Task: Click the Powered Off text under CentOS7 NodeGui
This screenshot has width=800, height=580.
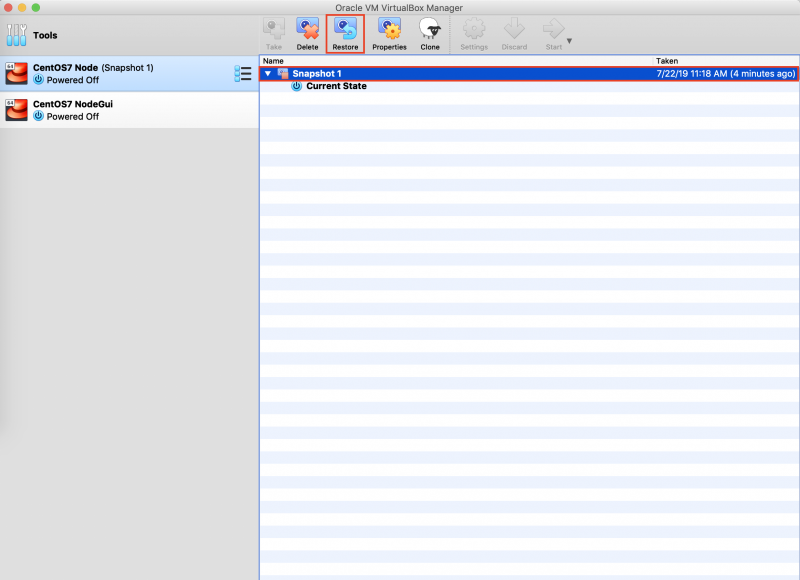Action: (x=73, y=116)
